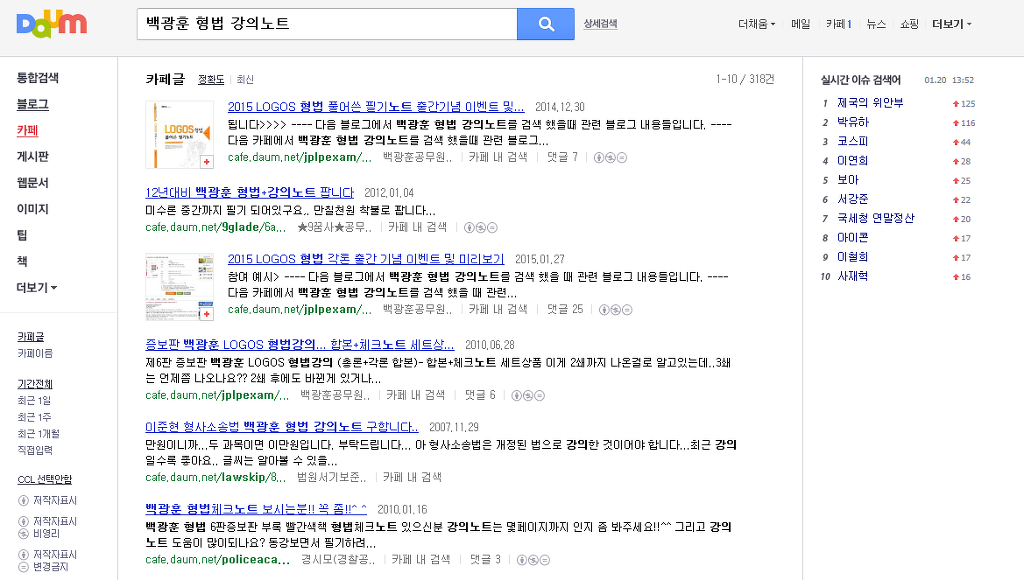Open 이준현 형사소송법 백광훈 형법 강의노트 구합니다 result
1024x580 pixels.
coord(282,427)
